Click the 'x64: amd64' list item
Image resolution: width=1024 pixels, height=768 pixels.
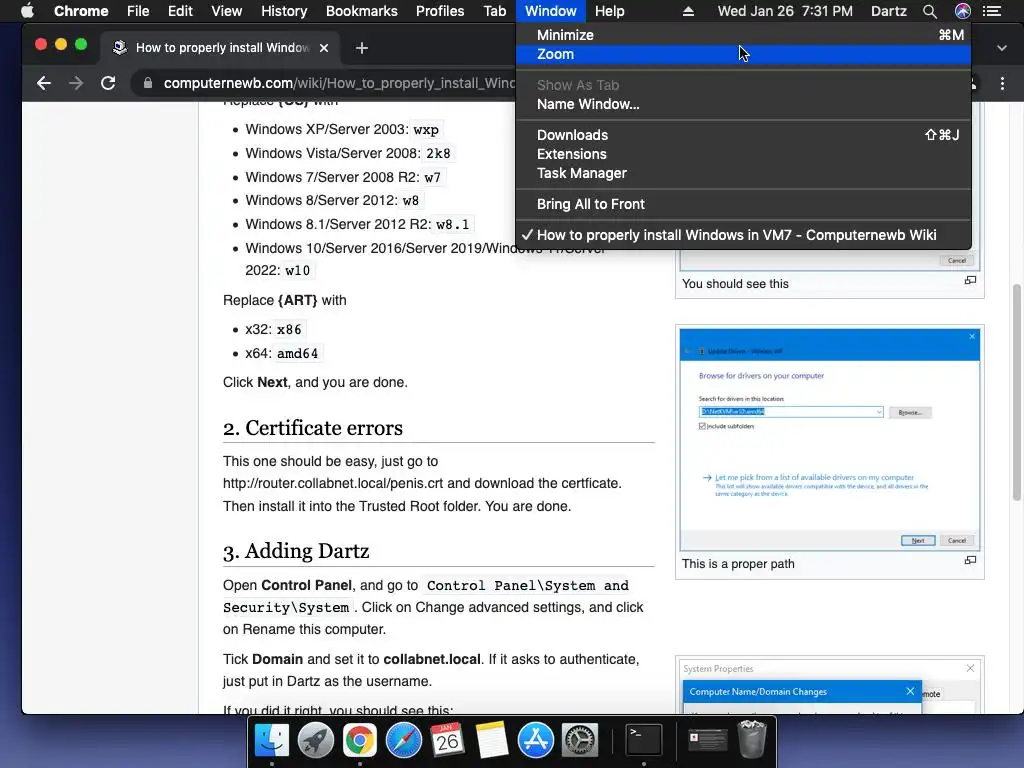[x=282, y=353]
